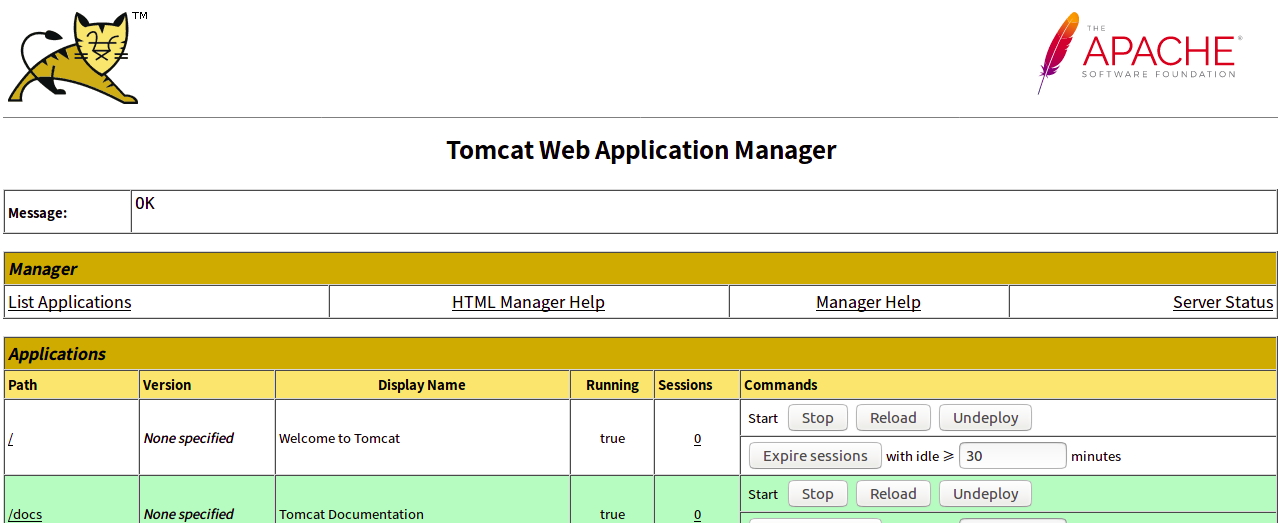
Task: Open the /docs application path
Action: coord(25,514)
